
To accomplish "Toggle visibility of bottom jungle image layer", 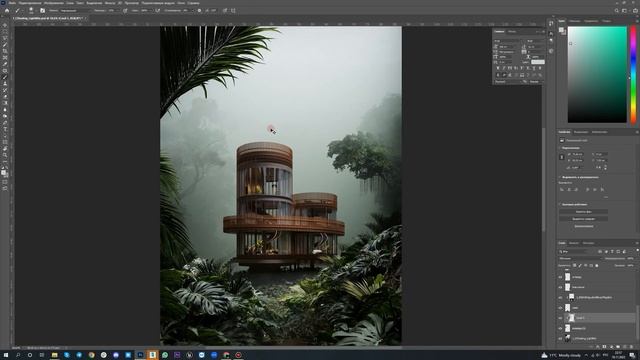I will tap(560, 339).
